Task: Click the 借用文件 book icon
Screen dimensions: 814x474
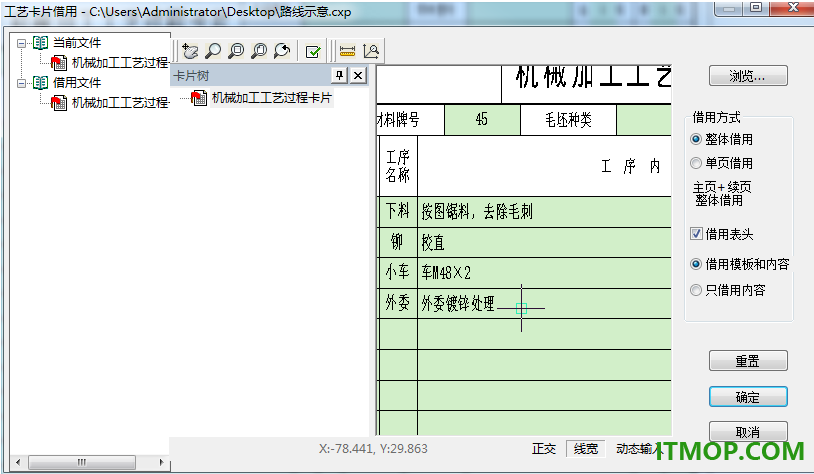Action: tap(40, 82)
